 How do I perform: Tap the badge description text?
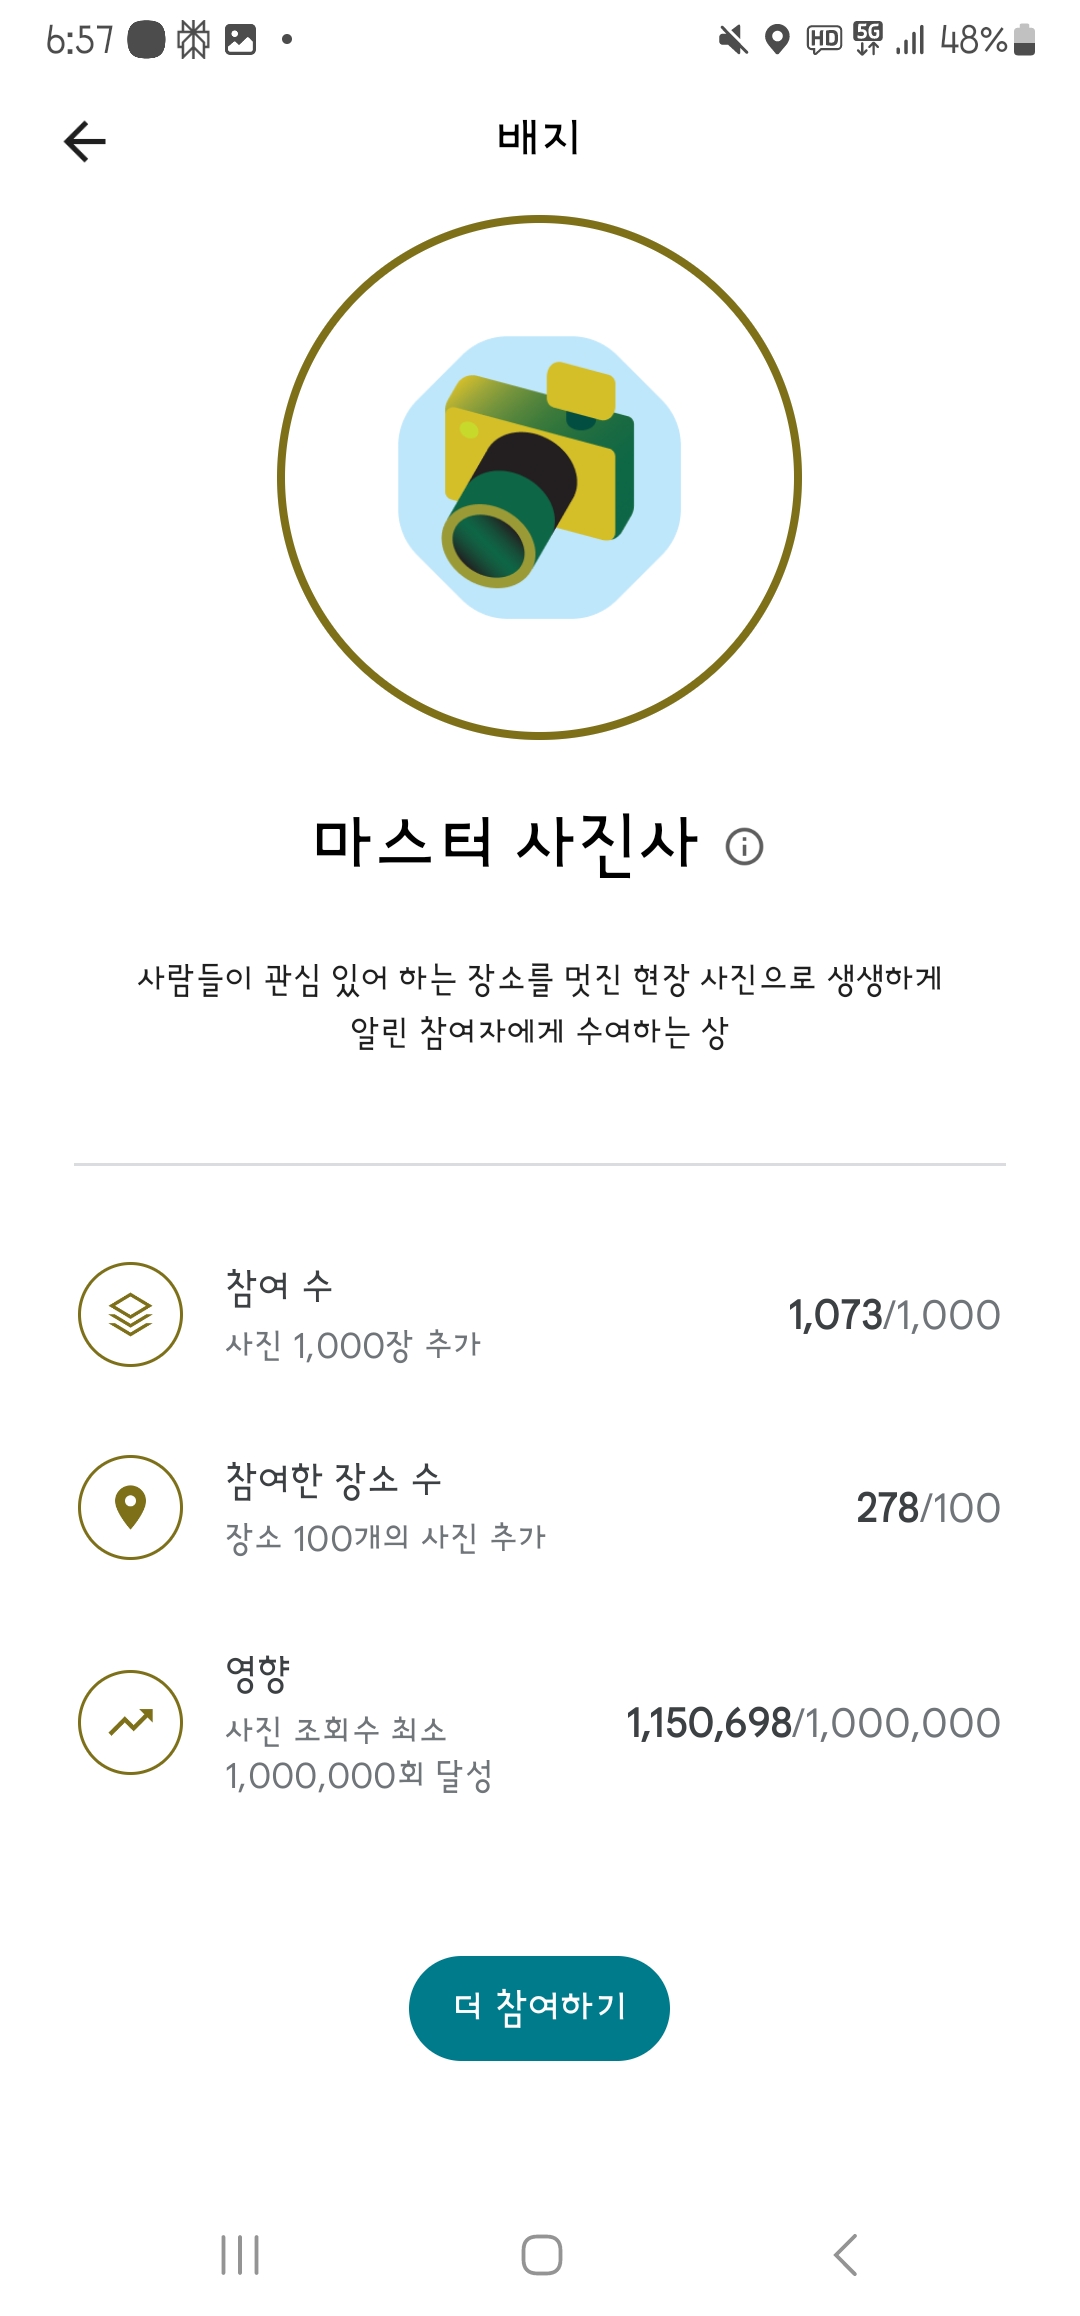[539, 1004]
